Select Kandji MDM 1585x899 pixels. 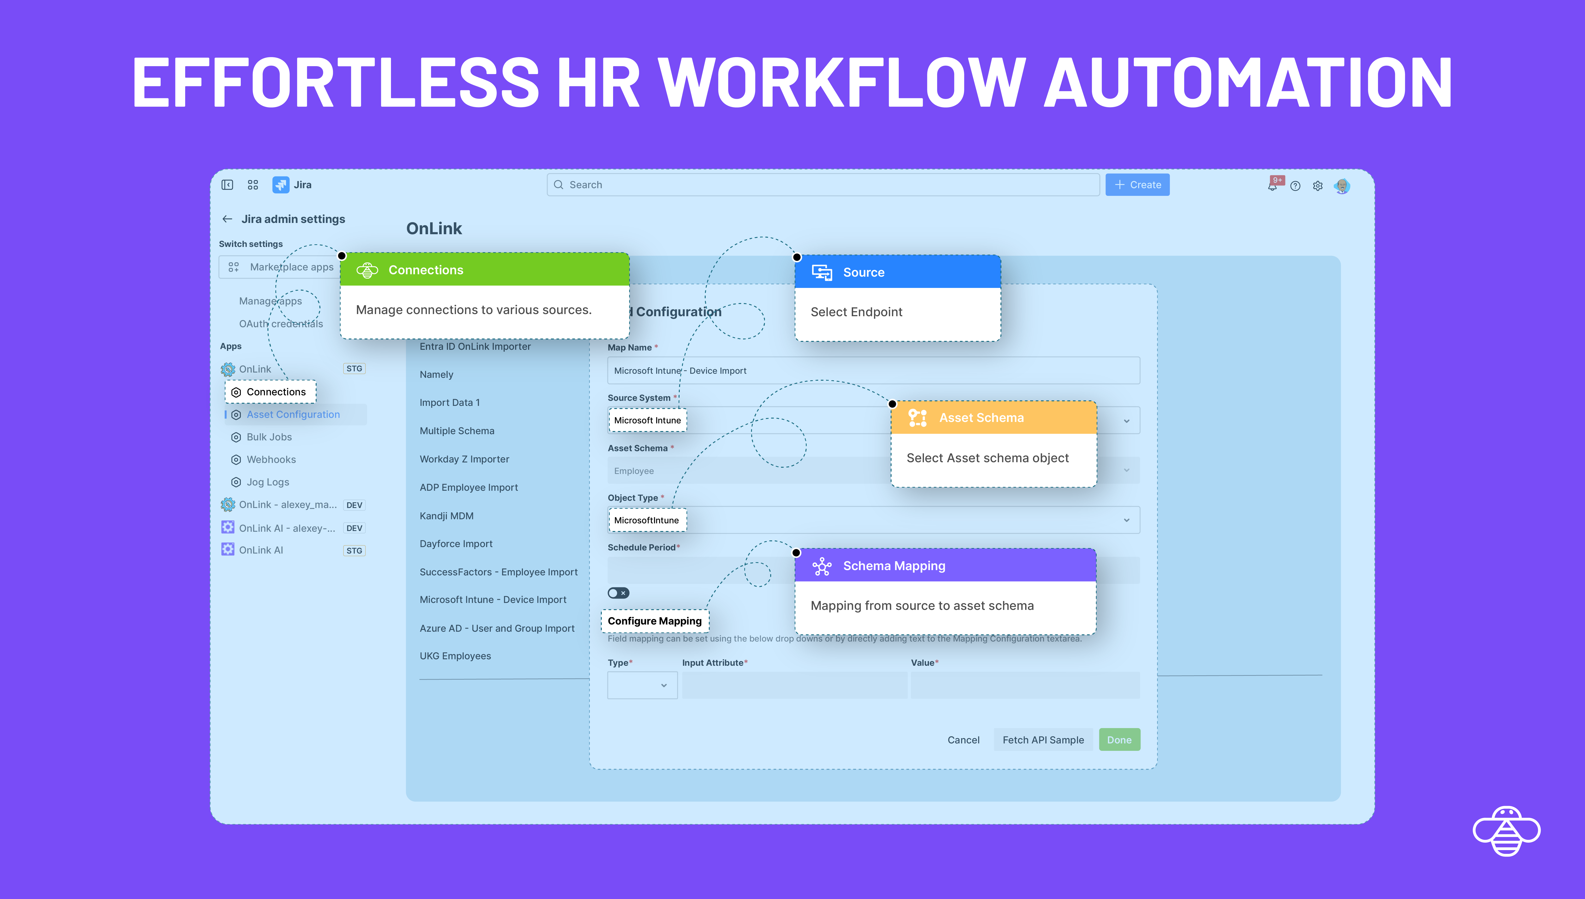tap(447, 516)
